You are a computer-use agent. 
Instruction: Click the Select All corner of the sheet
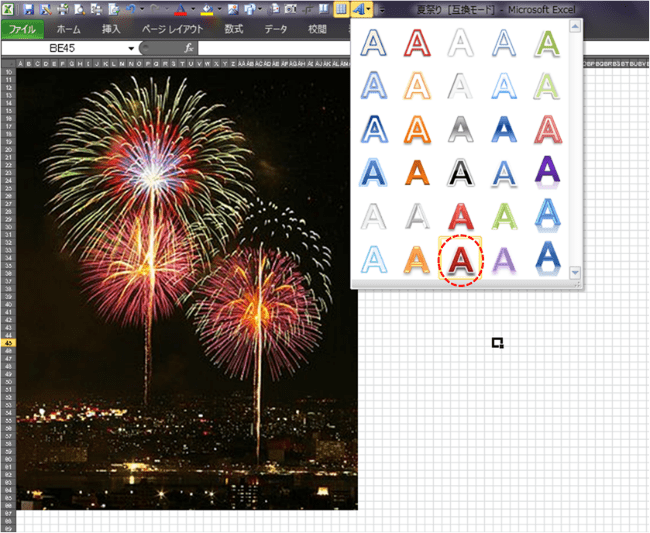point(8,63)
